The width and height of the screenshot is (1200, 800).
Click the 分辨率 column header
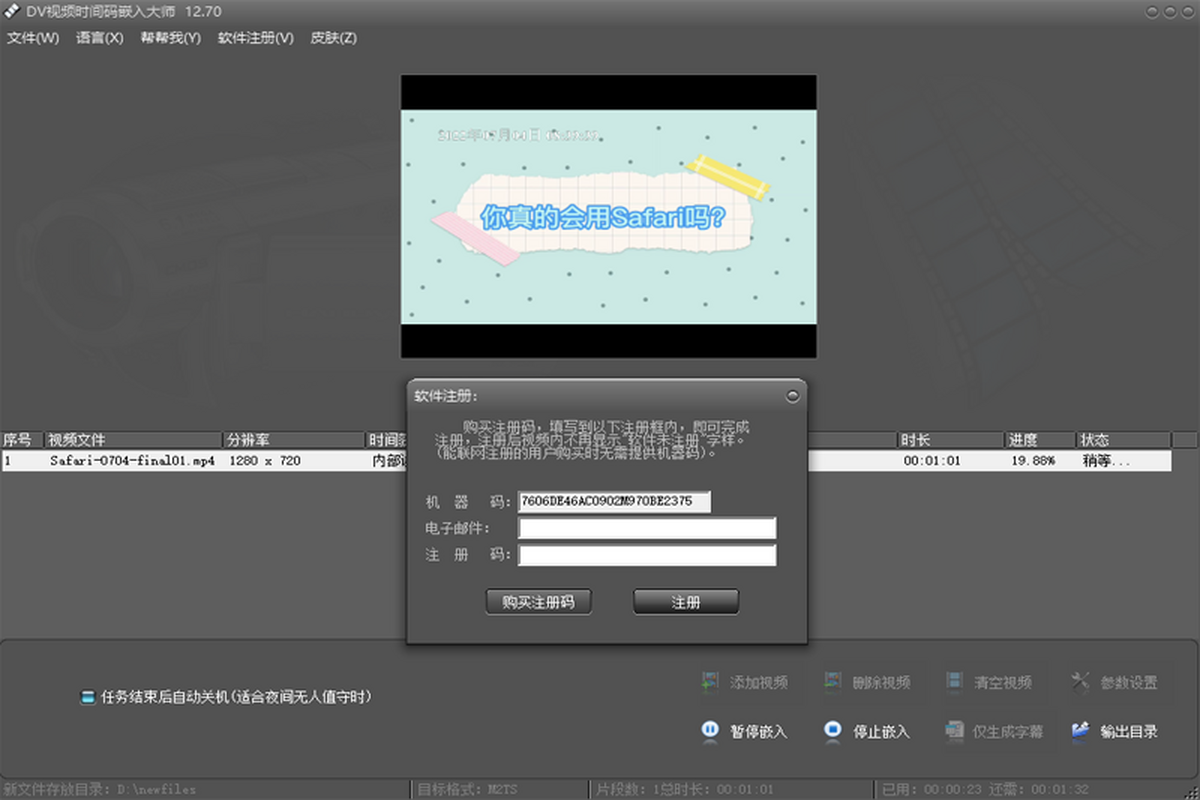[x=295, y=440]
